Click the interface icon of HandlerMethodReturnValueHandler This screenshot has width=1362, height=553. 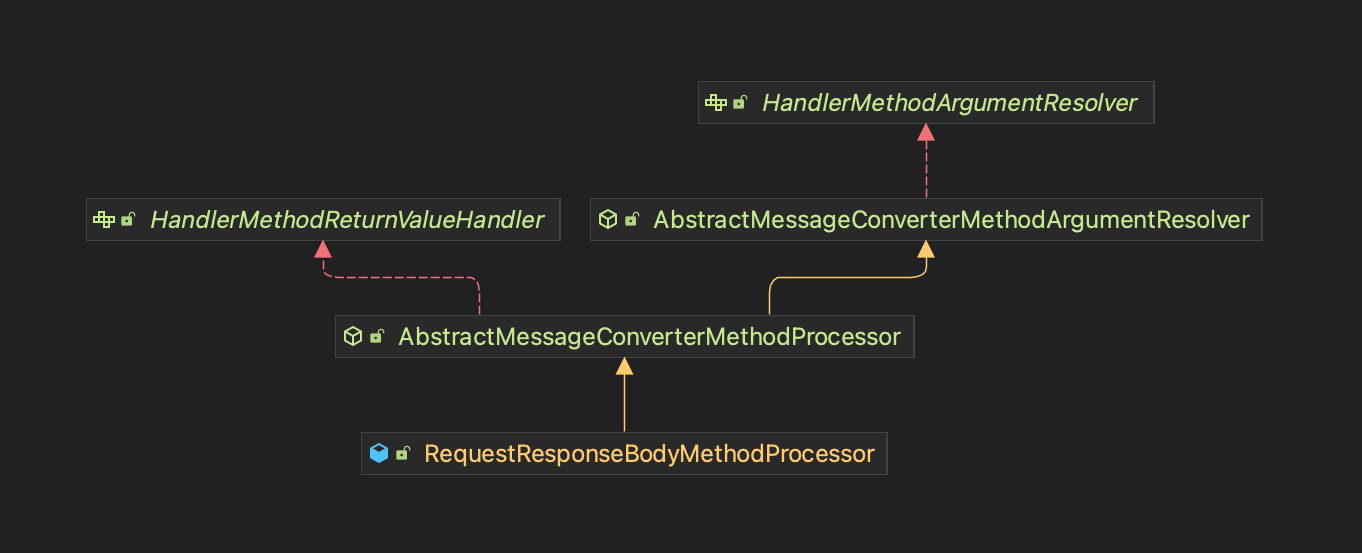[104, 220]
